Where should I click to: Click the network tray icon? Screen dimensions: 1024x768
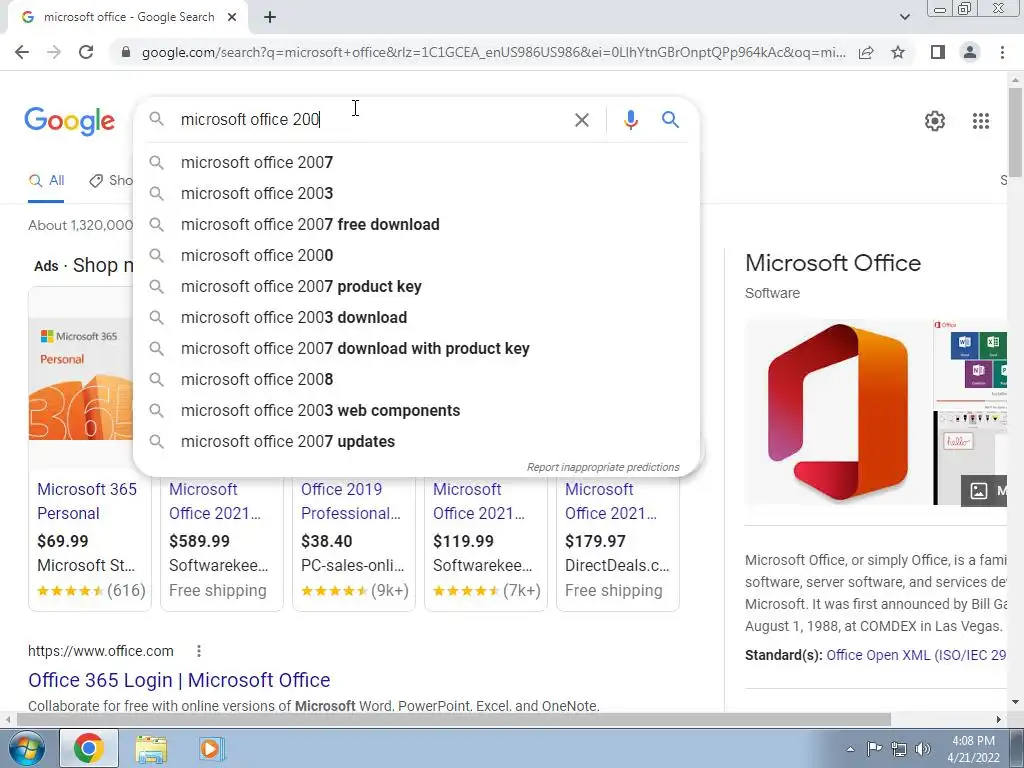click(899, 749)
